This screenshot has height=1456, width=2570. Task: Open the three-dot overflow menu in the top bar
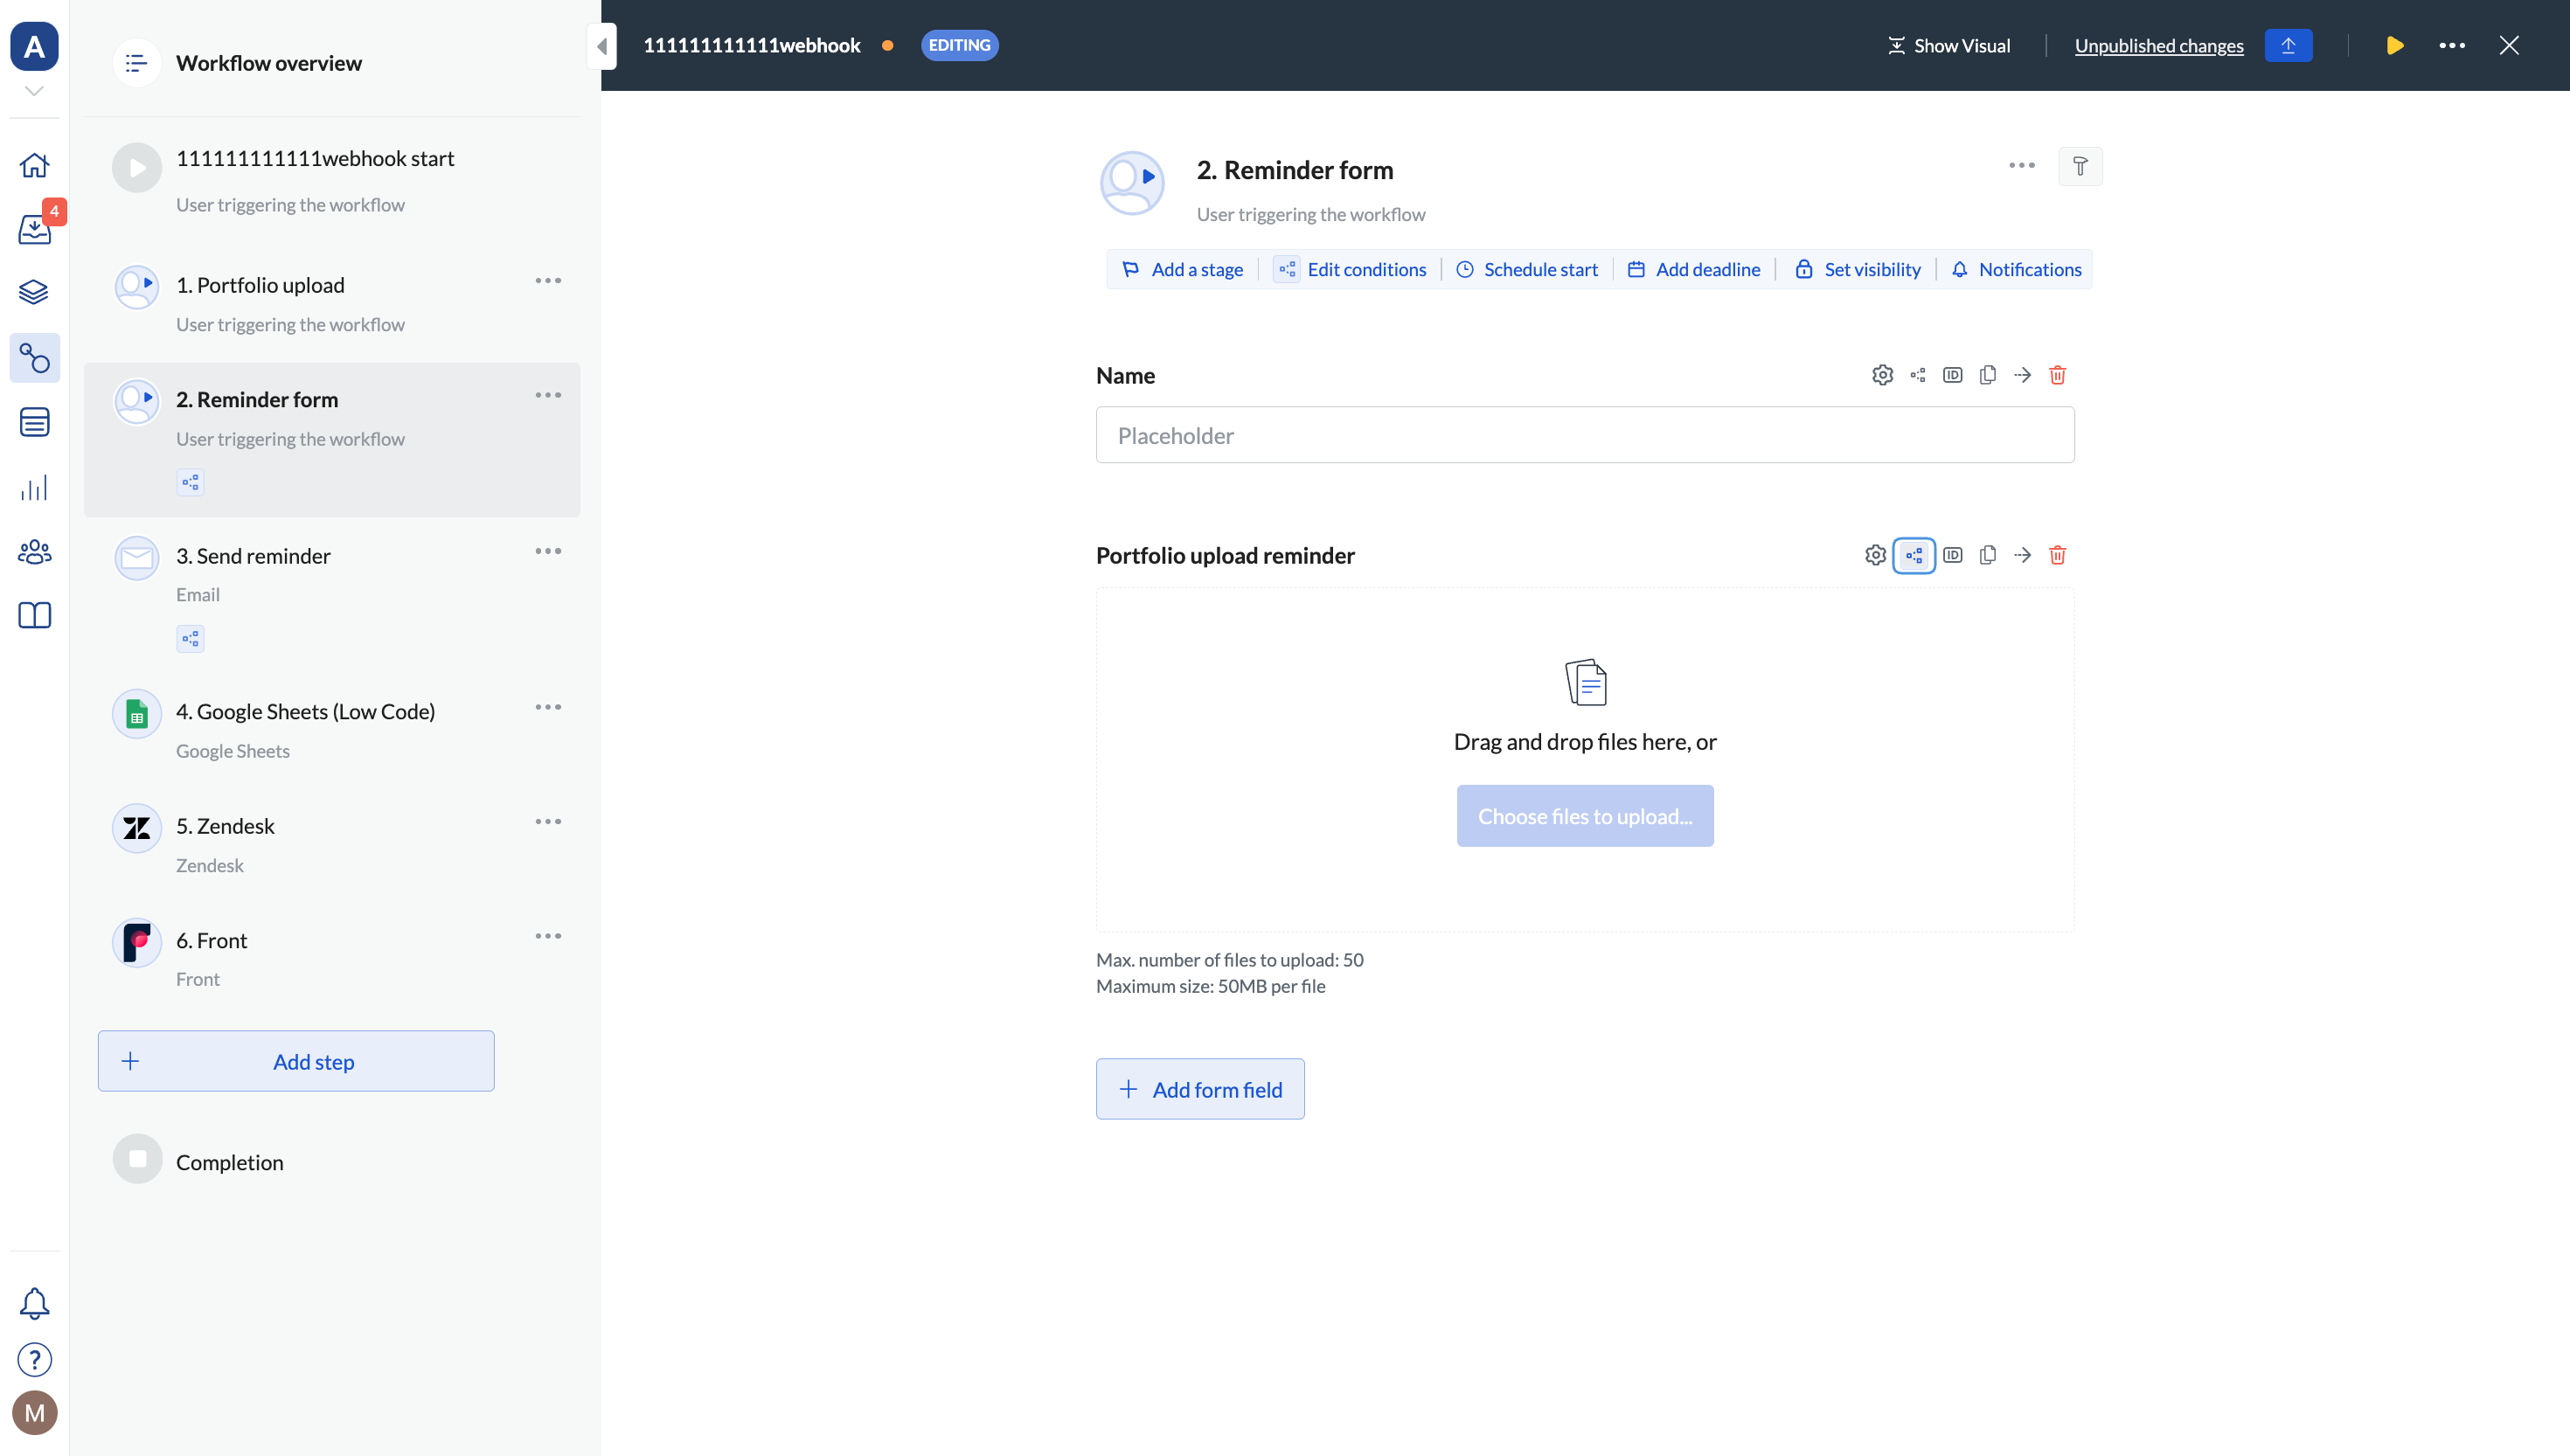click(2452, 45)
